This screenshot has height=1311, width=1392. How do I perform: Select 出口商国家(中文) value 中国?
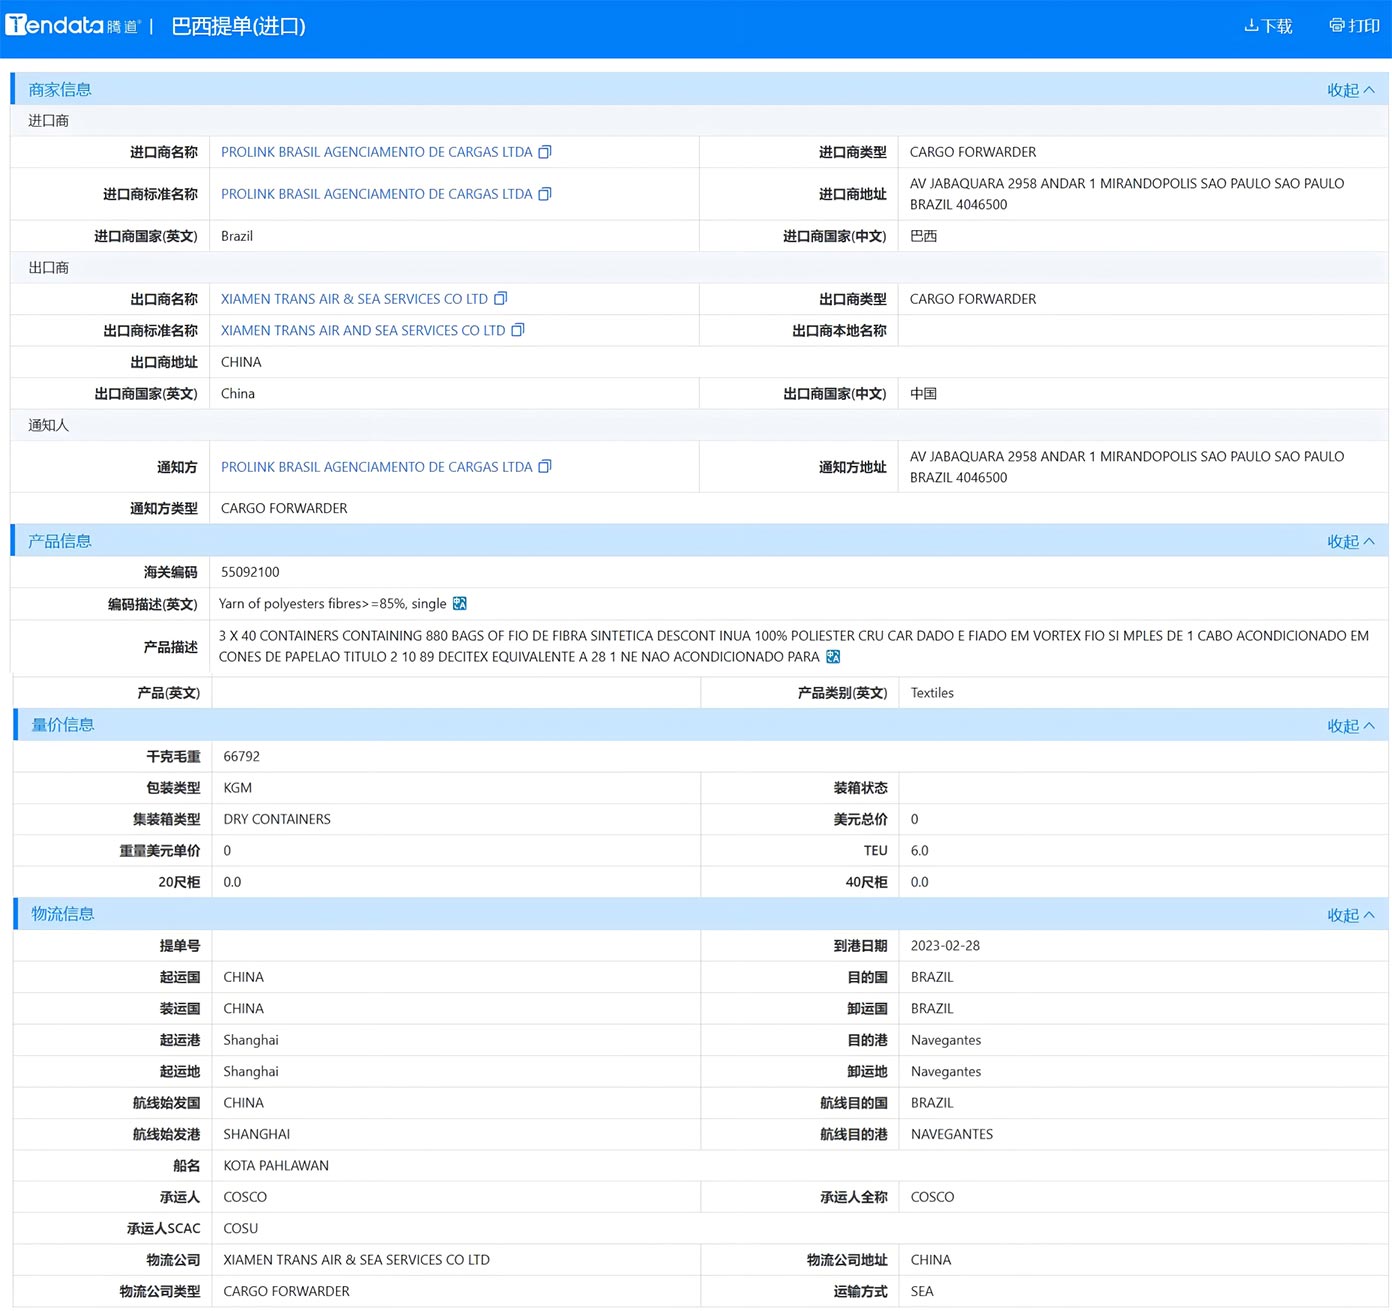pos(923,394)
